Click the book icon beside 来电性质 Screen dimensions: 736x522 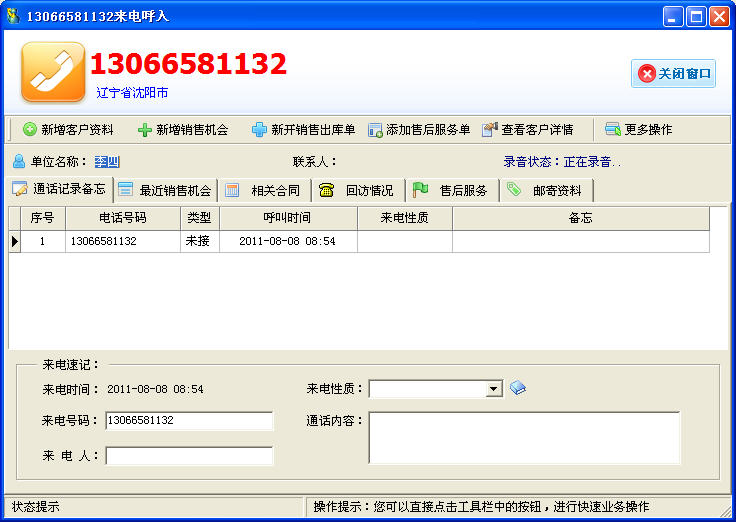click(x=517, y=388)
